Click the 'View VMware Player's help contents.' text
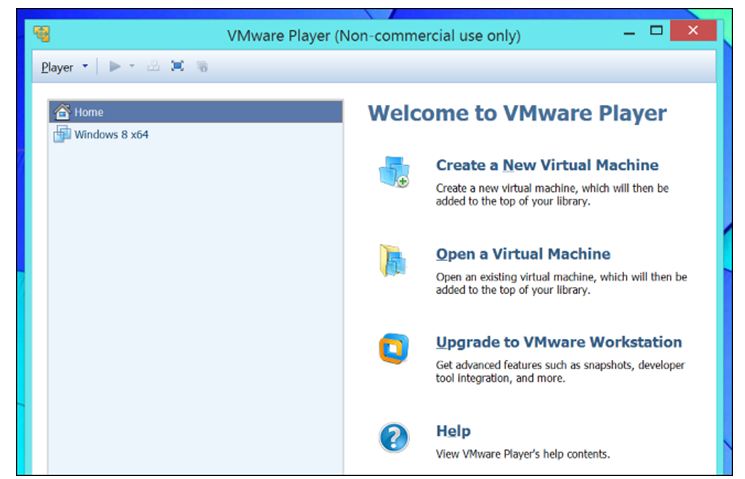This screenshot has width=745, height=479. coord(523,454)
